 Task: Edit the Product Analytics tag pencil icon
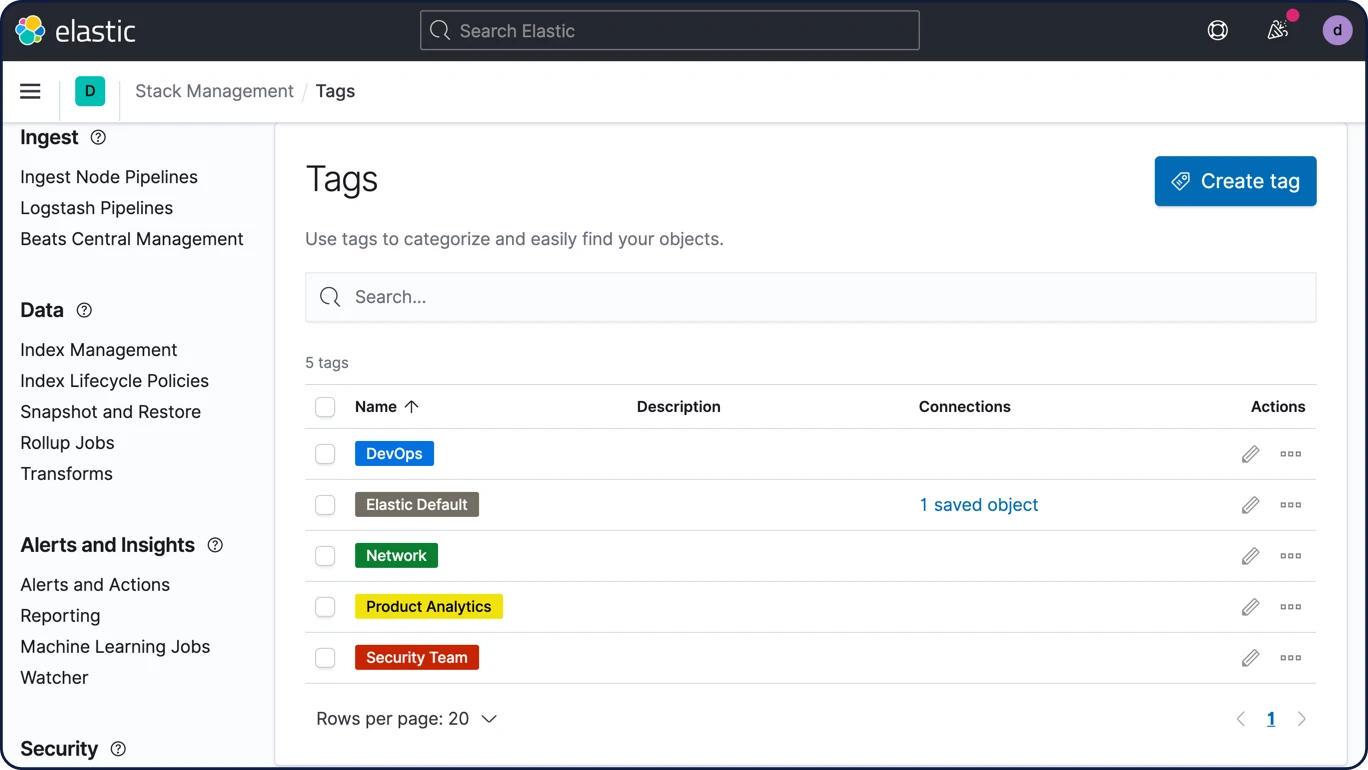point(1250,607)
